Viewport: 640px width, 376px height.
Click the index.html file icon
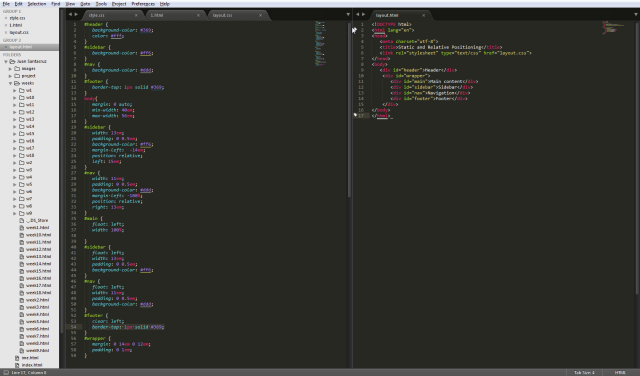(17, 365)
